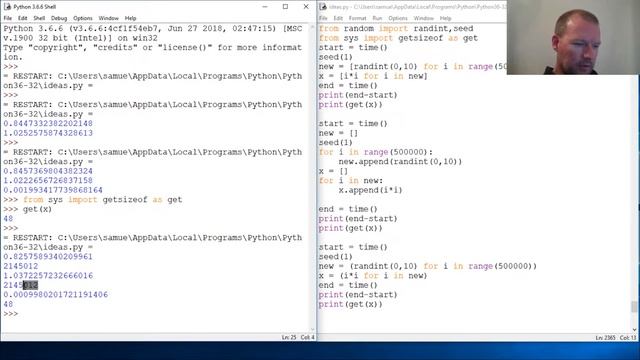Click the last empty >>> shell prompt

click(x=11, y=314)
